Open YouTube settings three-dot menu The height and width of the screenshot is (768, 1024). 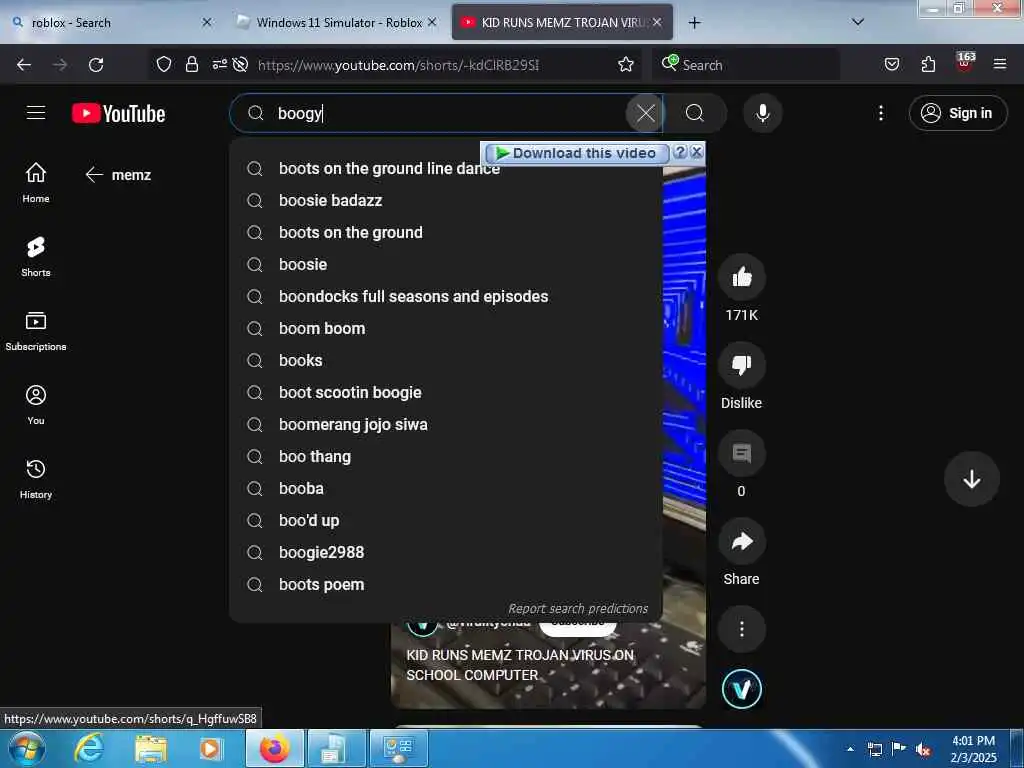tap(880, 113)
